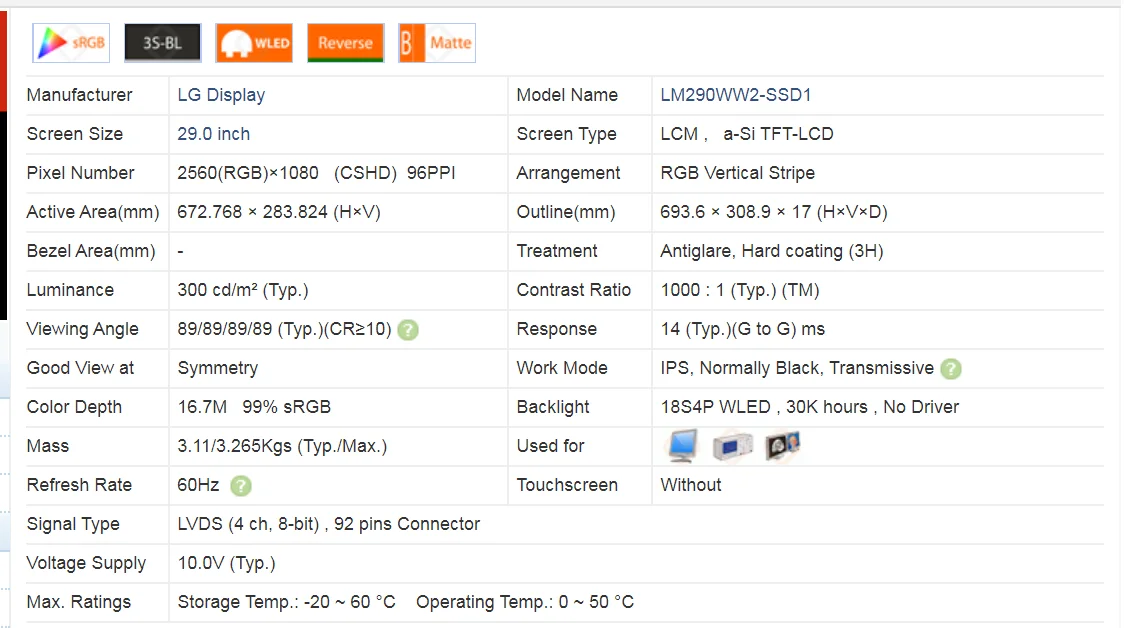Click the Manufacturer row label

click(79, 95)
